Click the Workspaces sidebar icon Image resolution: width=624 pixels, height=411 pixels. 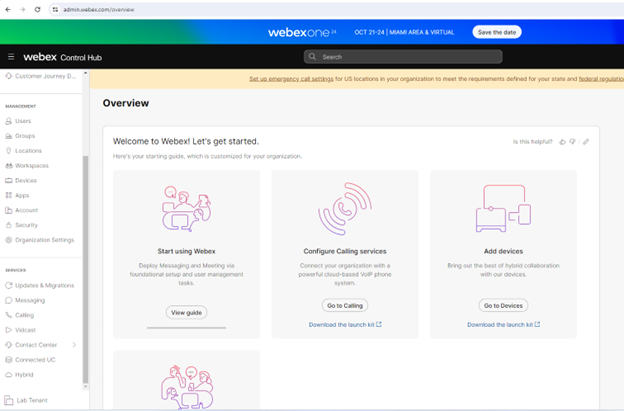click(8, 166)
